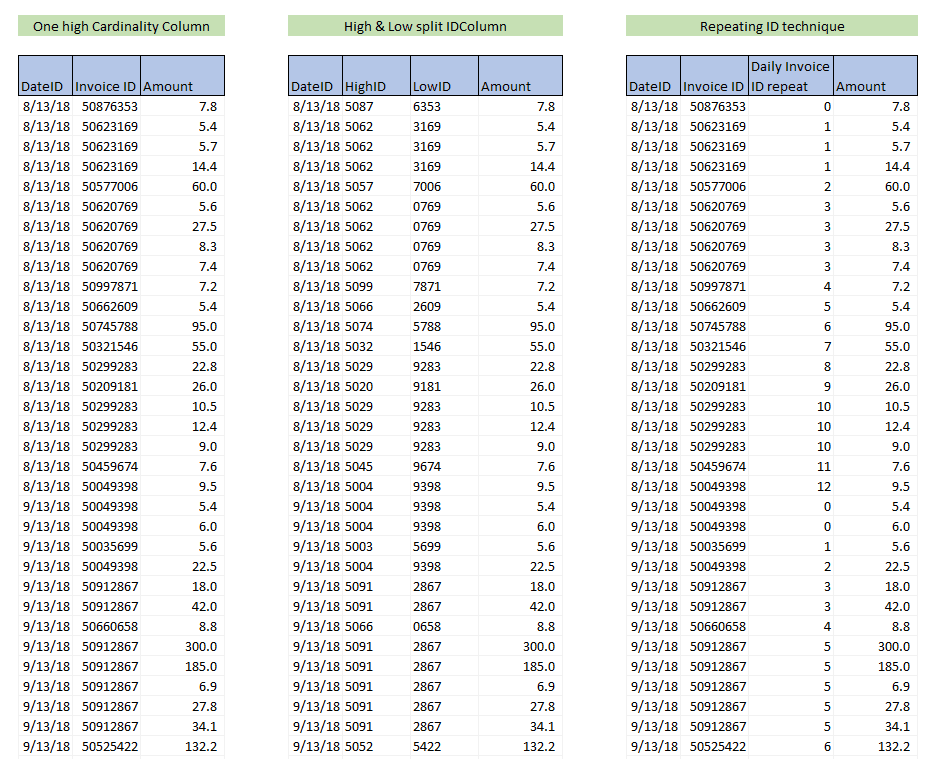Select Amount 7.8 in High & Low split table
The image size is (950, 759).
pos(520,107)
